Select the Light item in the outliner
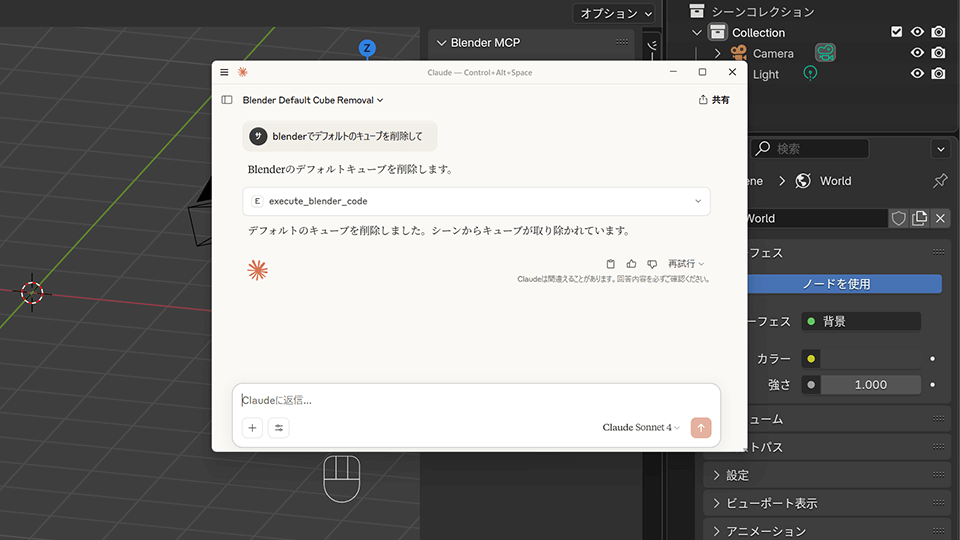This screenshot has height=540, width=960. [765, 74]
